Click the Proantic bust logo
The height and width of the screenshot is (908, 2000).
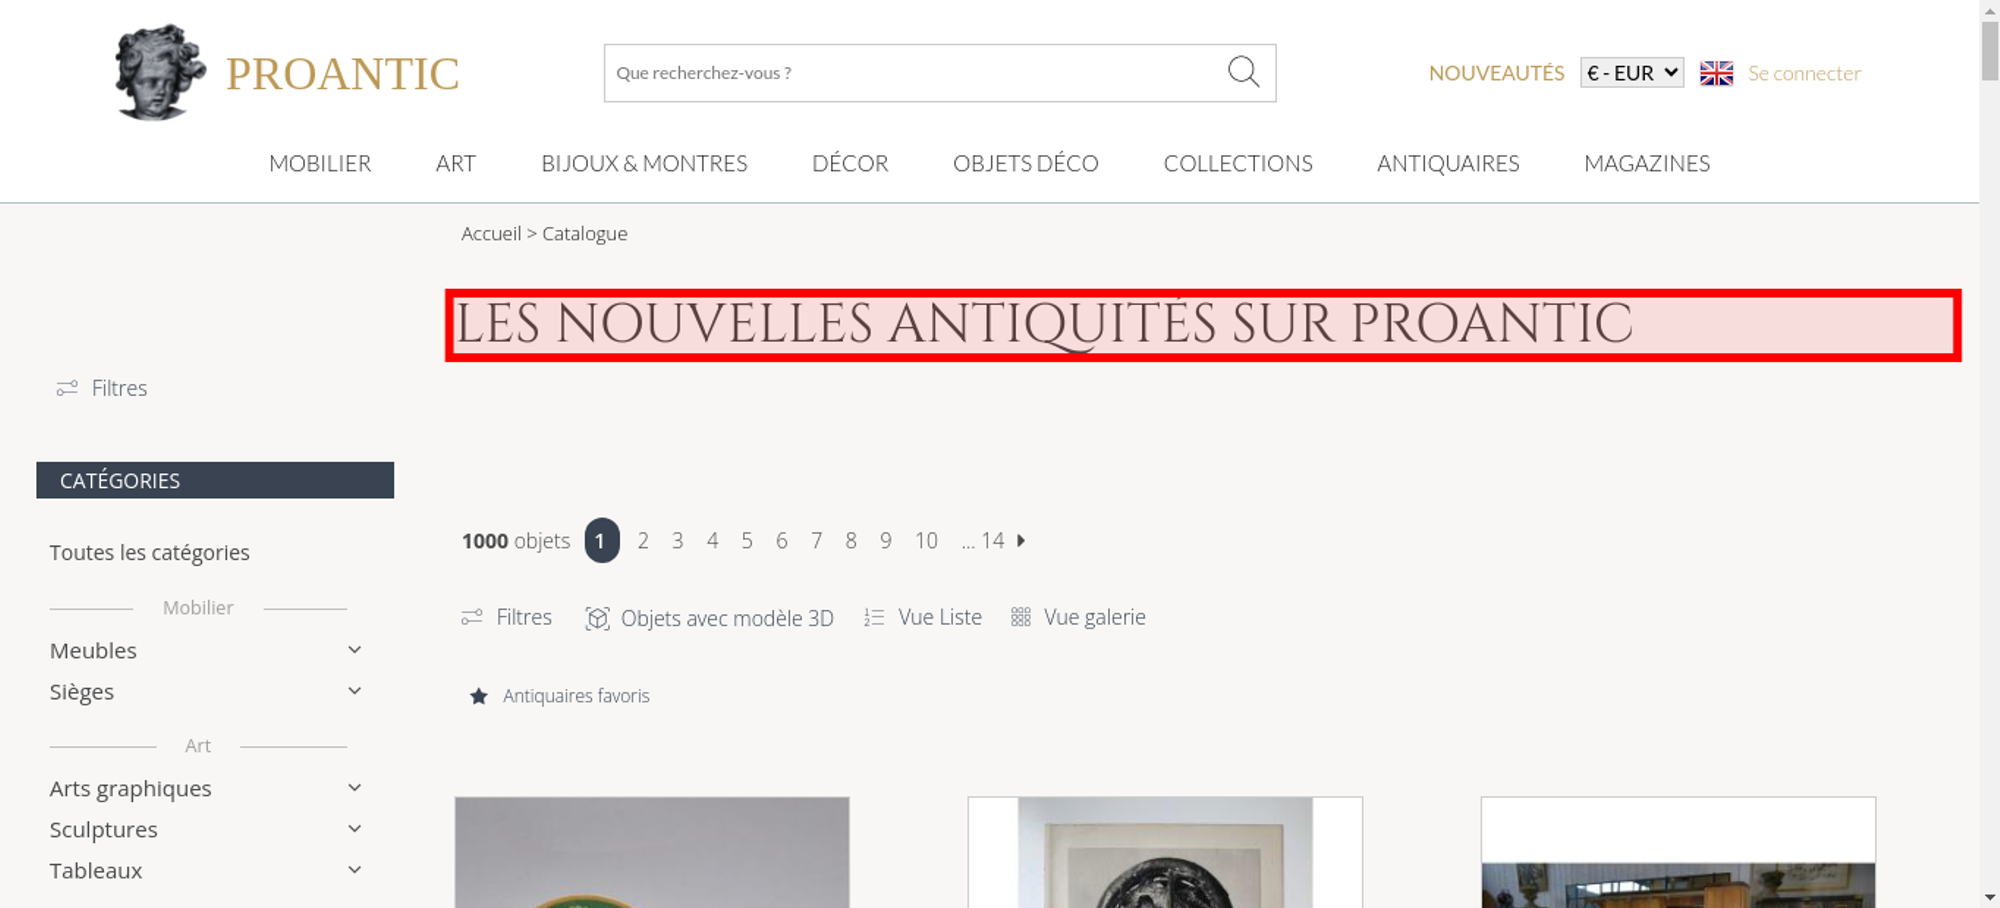click(160, 73)
